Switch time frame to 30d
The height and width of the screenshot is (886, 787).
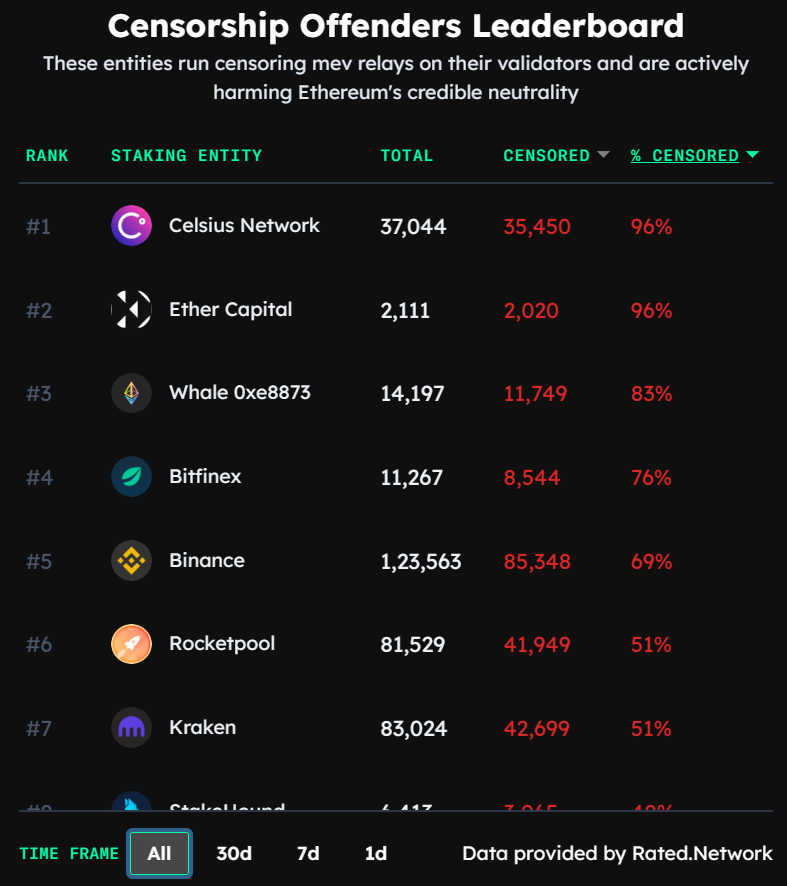(x=234, y=853)
